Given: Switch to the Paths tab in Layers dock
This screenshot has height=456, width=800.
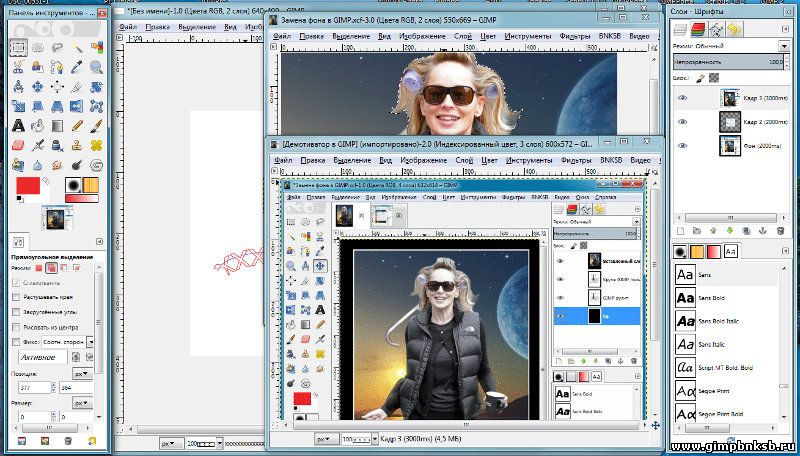Looking at the screenshot, I should pyautogui.click(x=716, y=30).
